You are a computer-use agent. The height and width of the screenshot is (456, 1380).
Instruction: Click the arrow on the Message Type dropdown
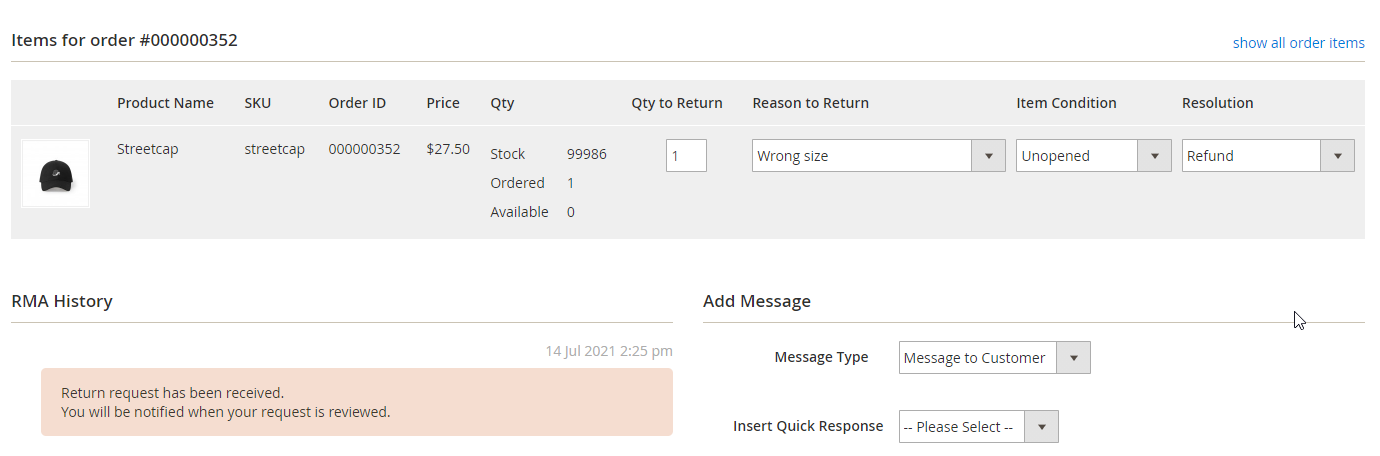tap(1074, 357)
